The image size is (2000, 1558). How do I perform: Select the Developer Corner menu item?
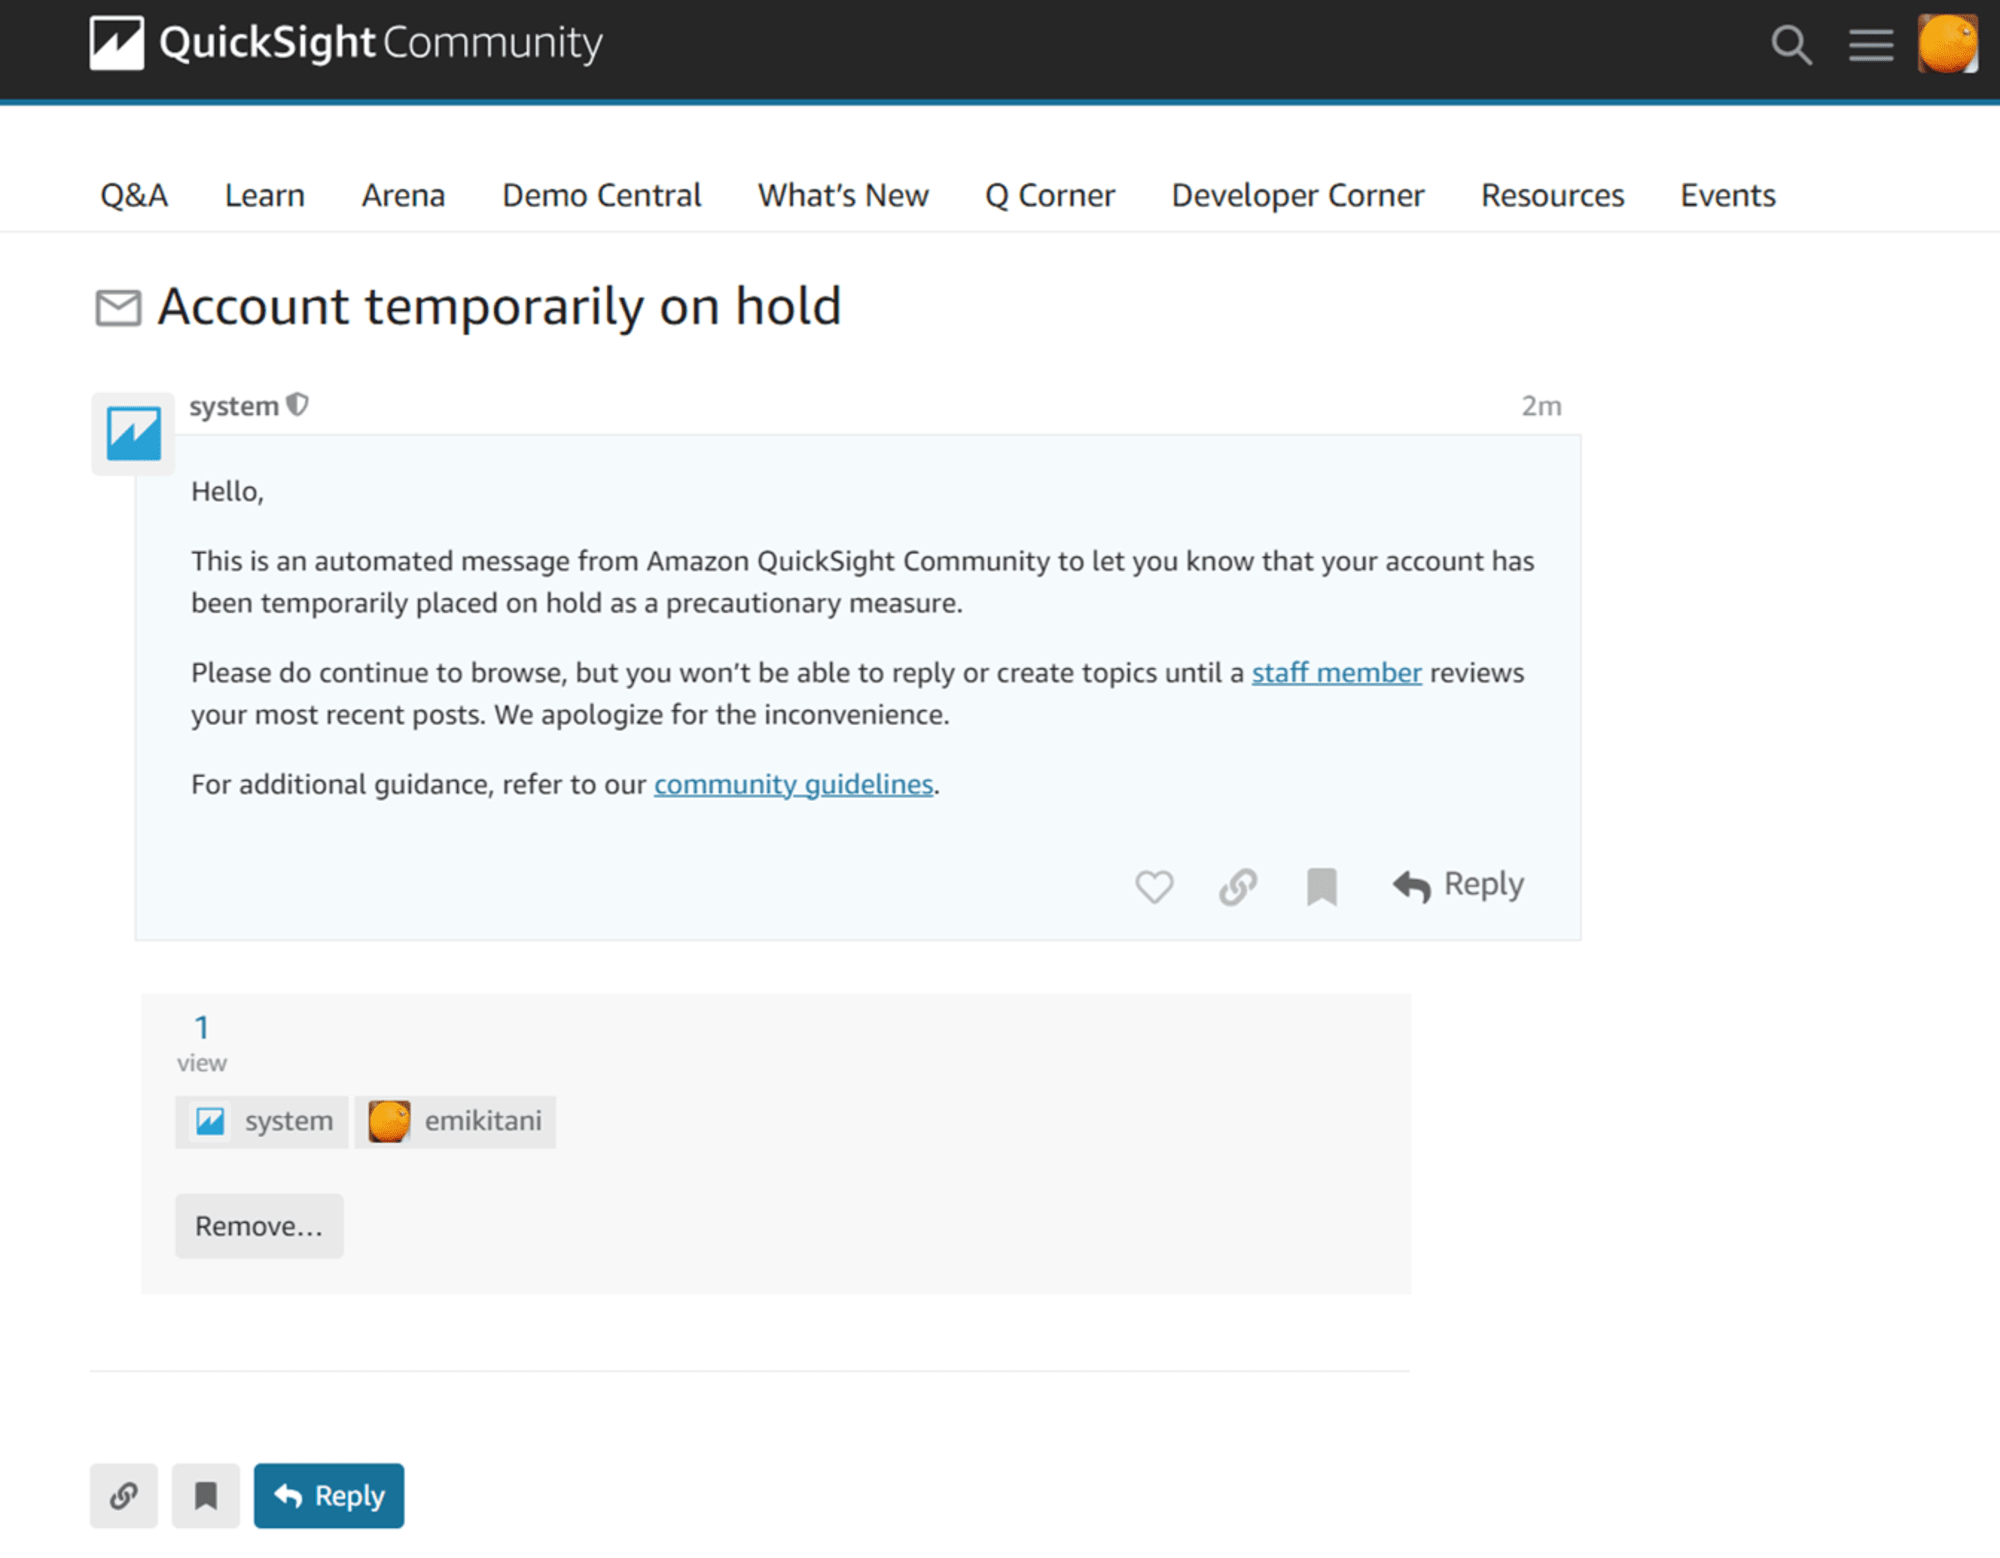1299,196
